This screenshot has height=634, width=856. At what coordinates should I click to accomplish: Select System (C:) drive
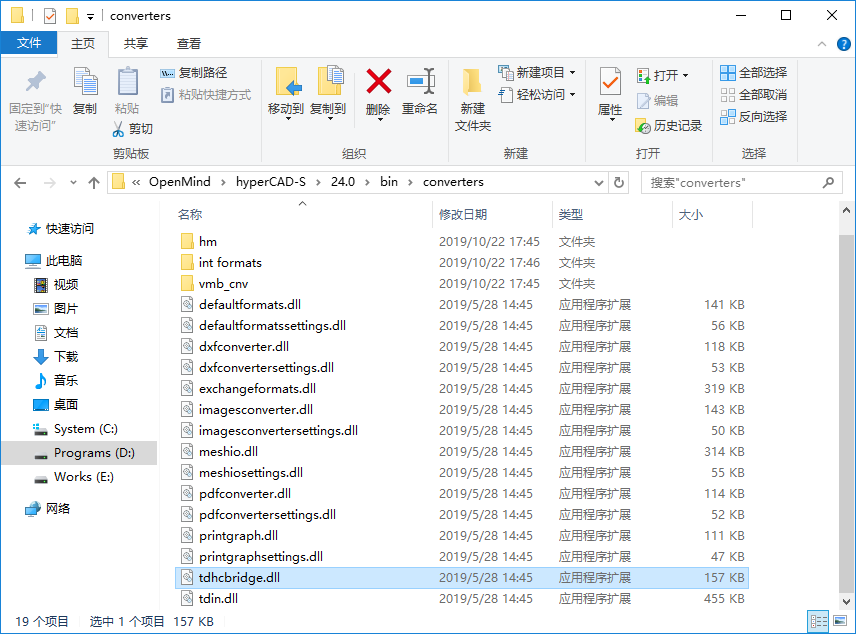coord(75,429)
